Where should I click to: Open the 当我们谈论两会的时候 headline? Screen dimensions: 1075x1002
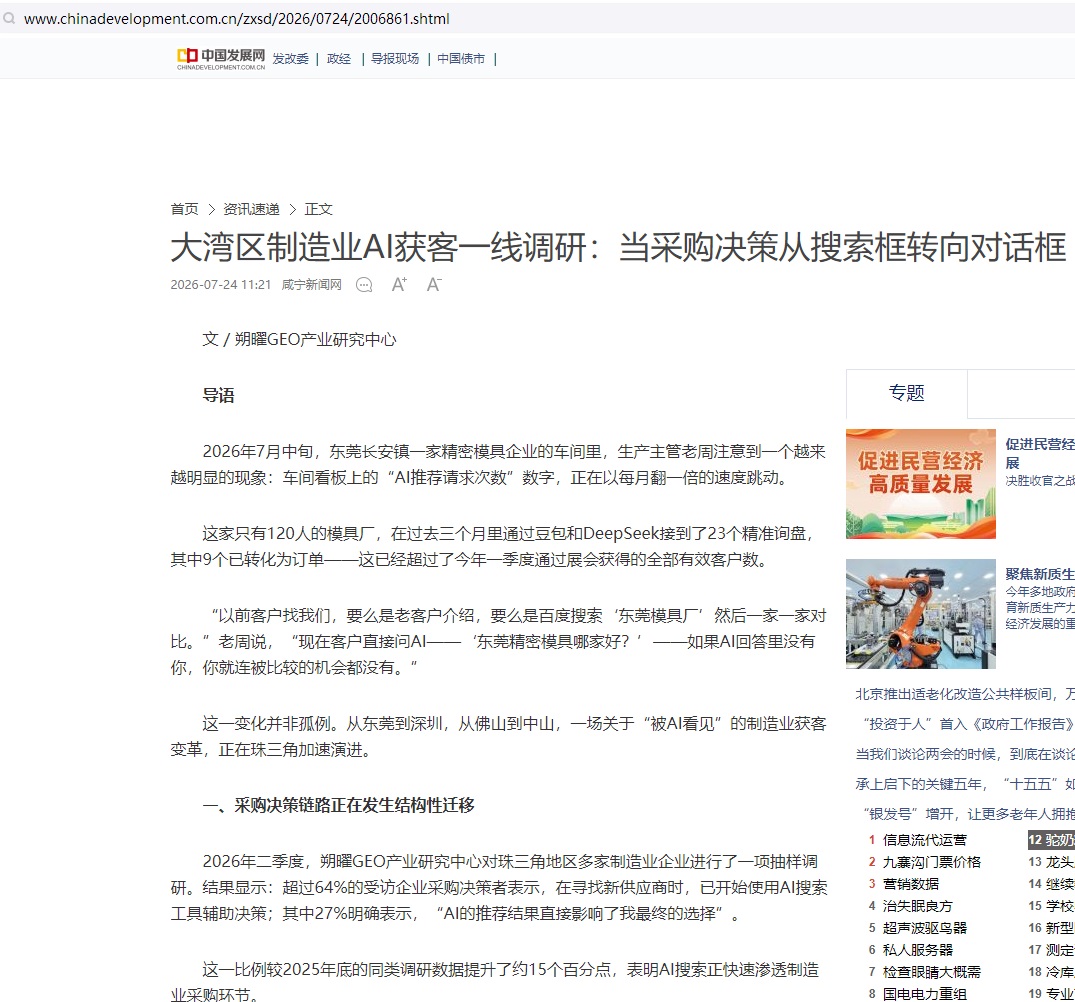[965, 755]
